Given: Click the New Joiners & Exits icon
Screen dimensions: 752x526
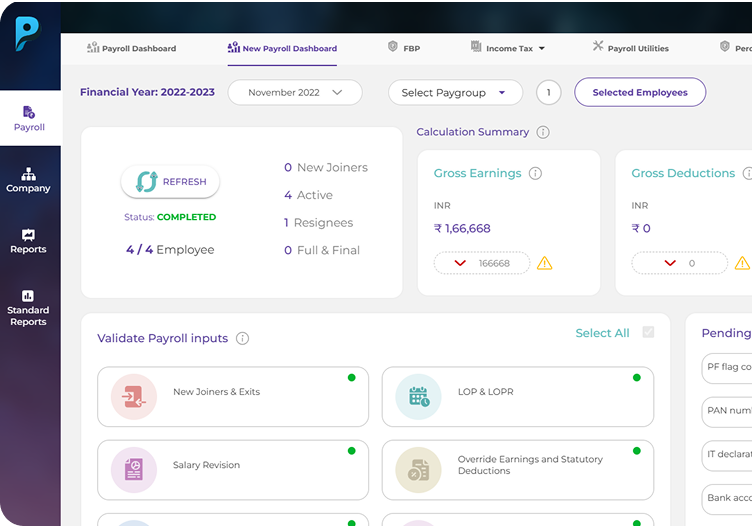Looking at the screenshot, I should 134,397.
